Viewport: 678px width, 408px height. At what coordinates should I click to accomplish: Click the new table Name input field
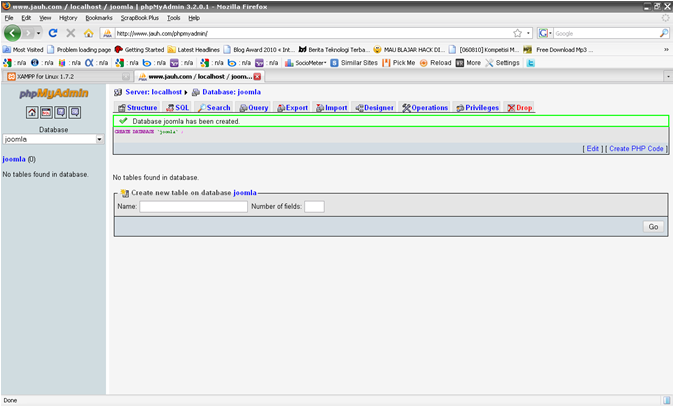click(x=193, y=207)
